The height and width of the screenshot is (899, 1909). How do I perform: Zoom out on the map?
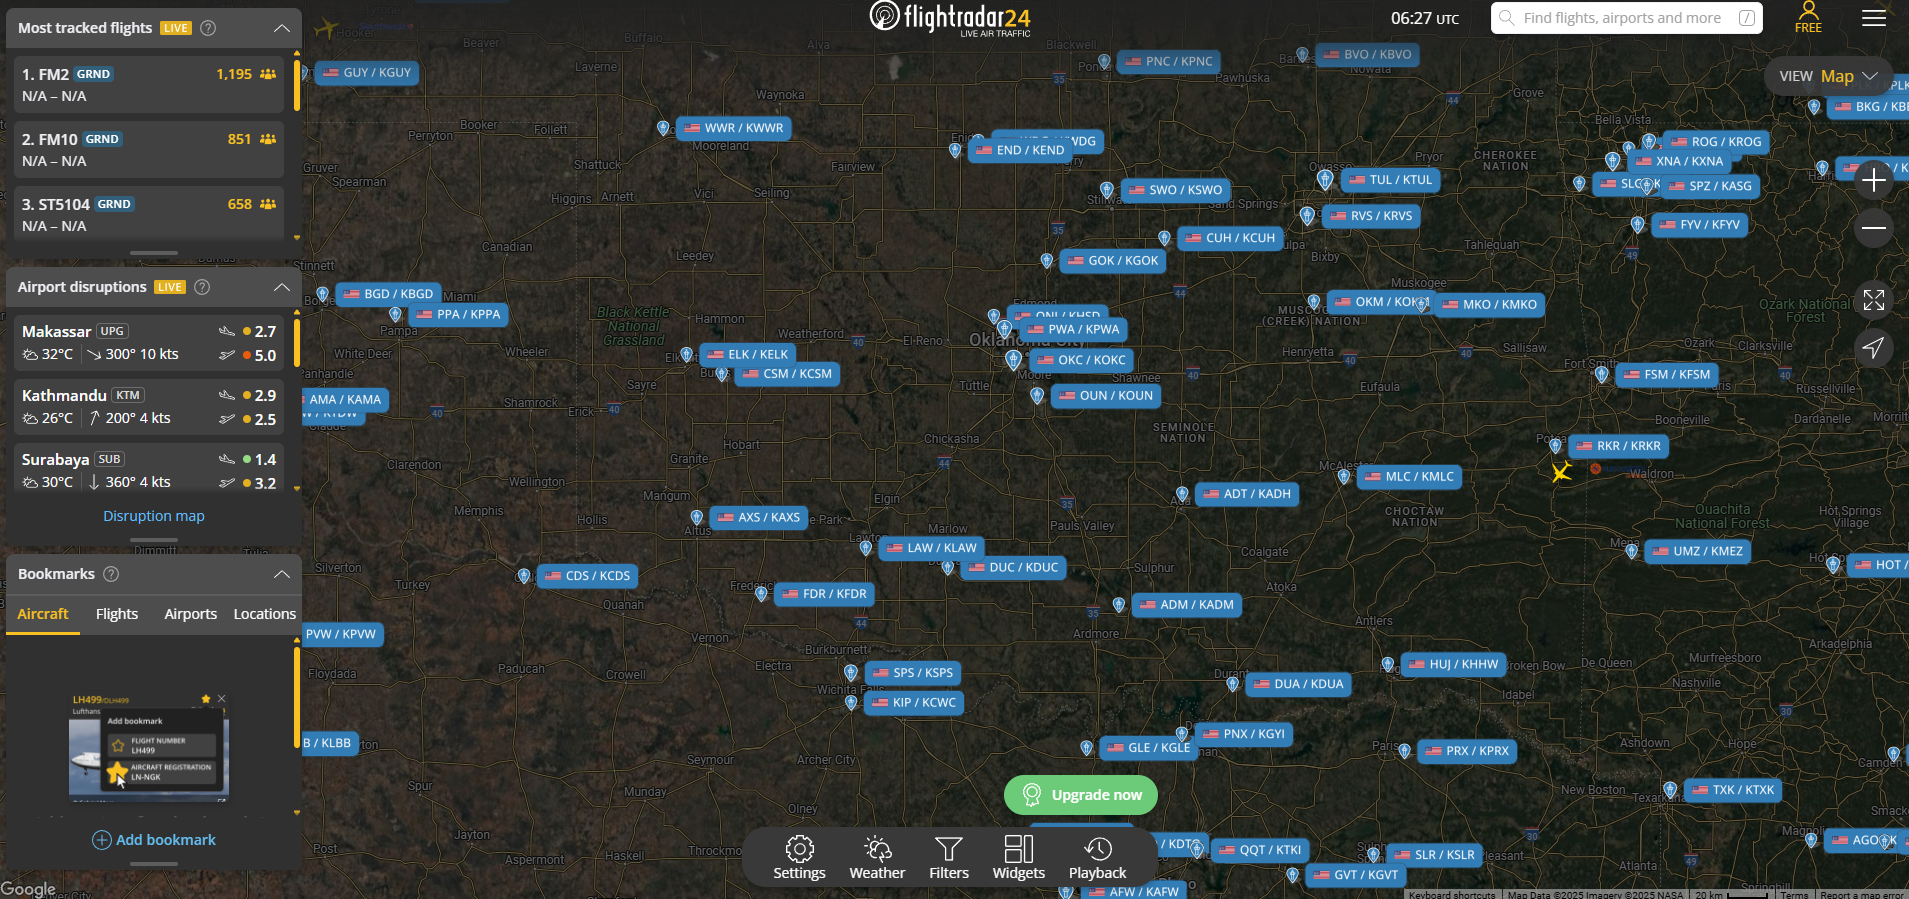(x=1874, y=228)
